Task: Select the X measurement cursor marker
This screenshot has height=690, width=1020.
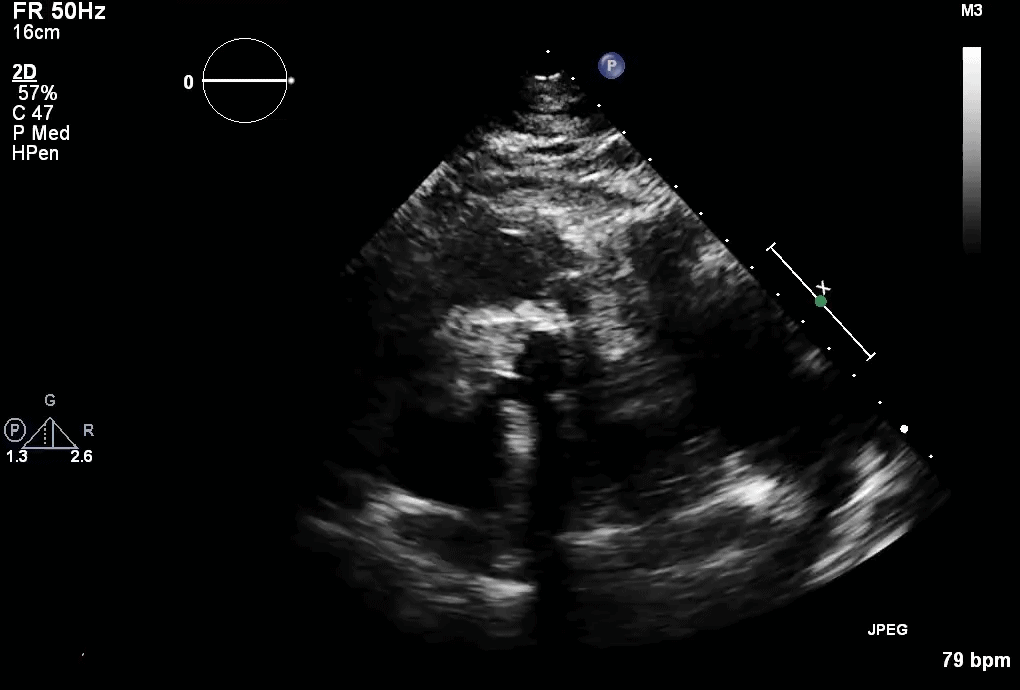Action: (x=822, y=287)
